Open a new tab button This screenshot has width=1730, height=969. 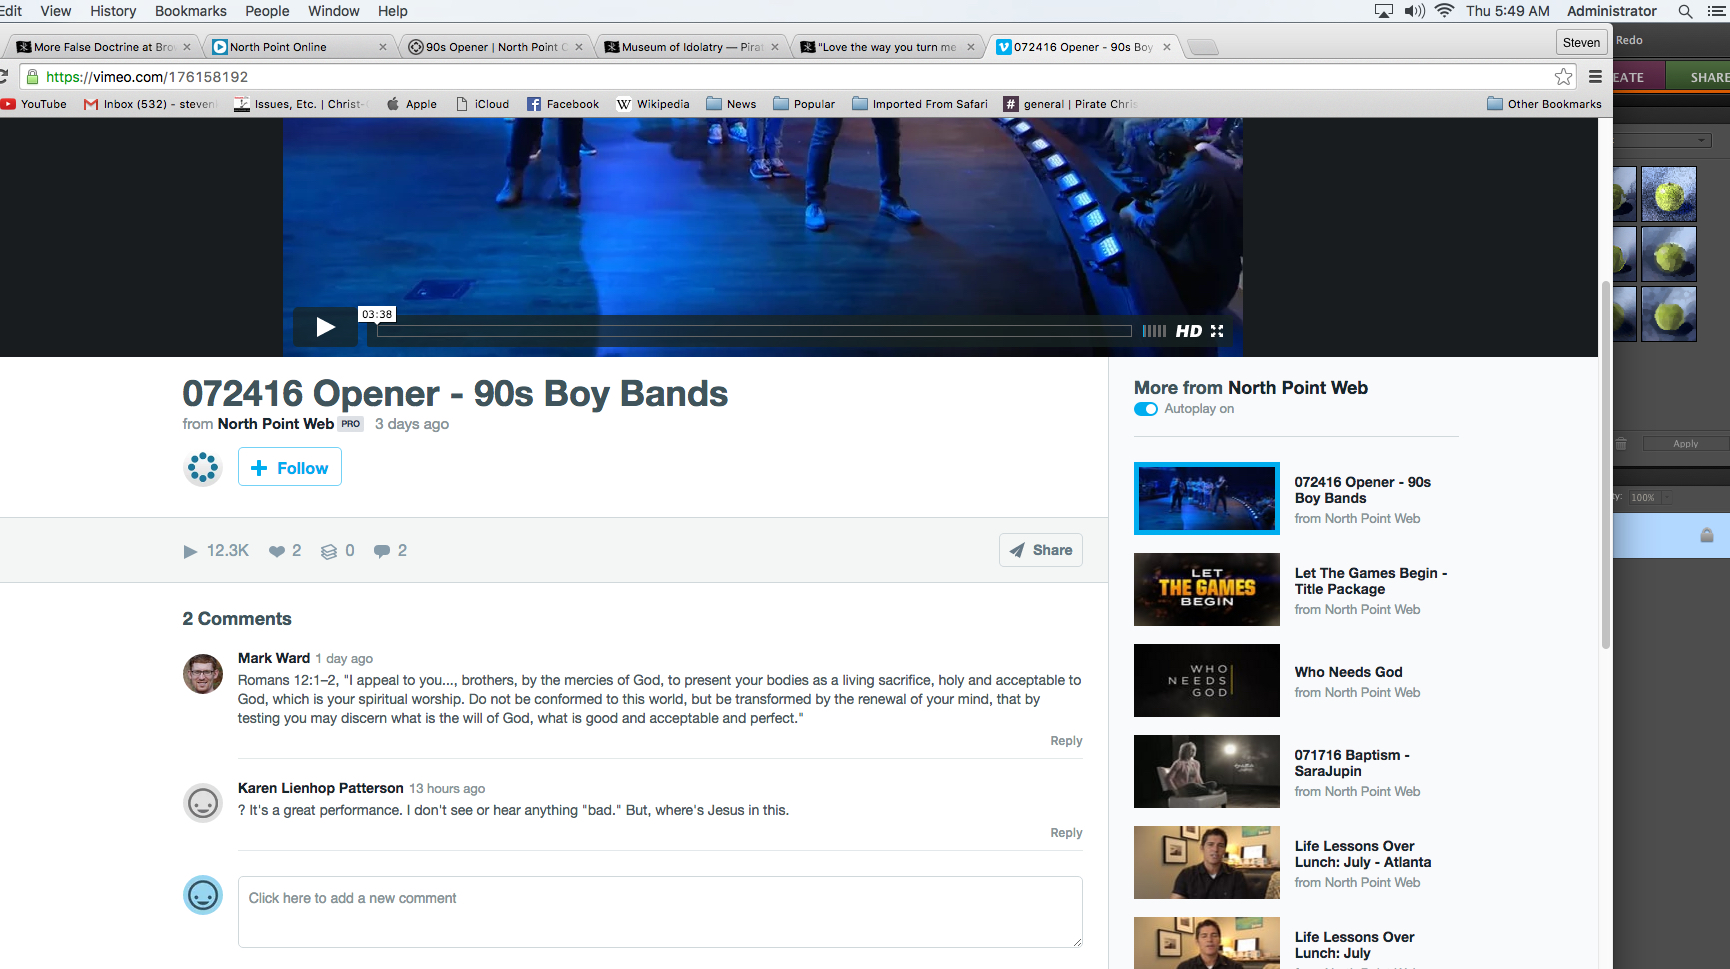point(1203,47)
